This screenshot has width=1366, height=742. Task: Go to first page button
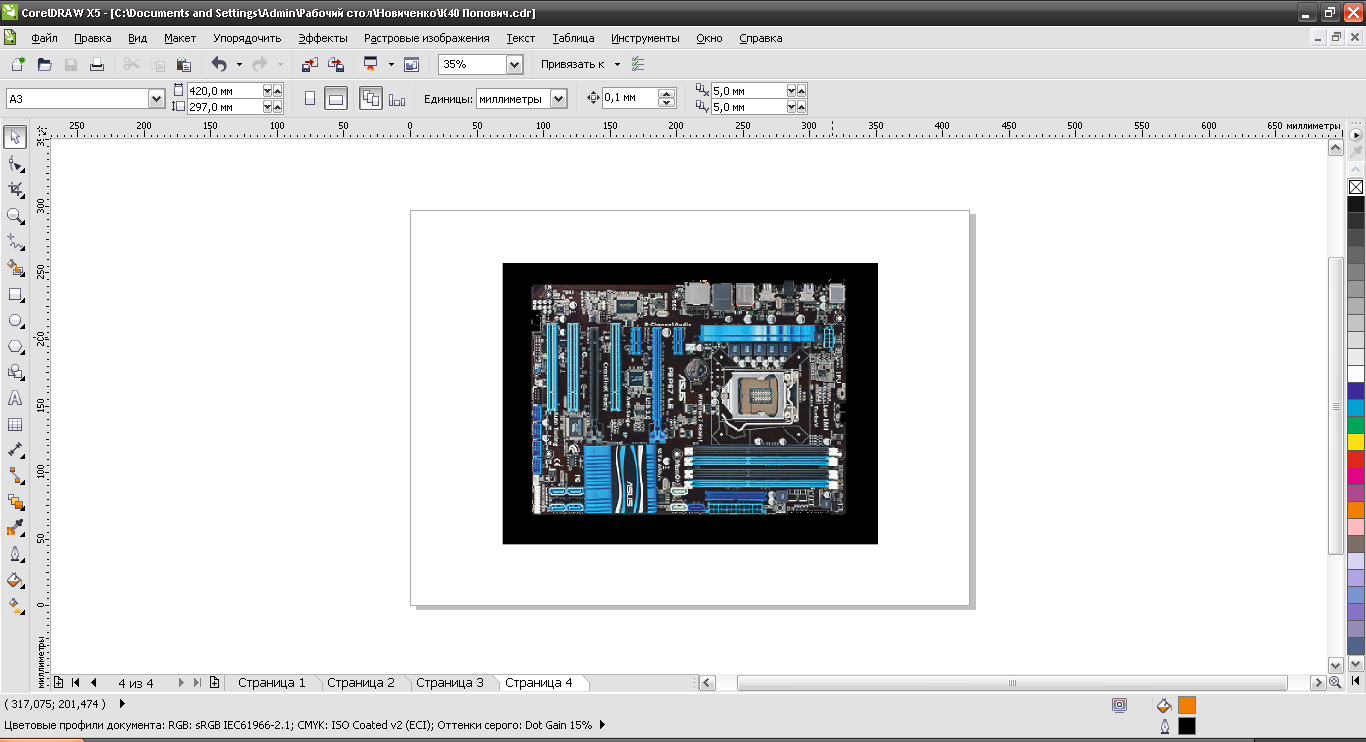click(76, 683)
